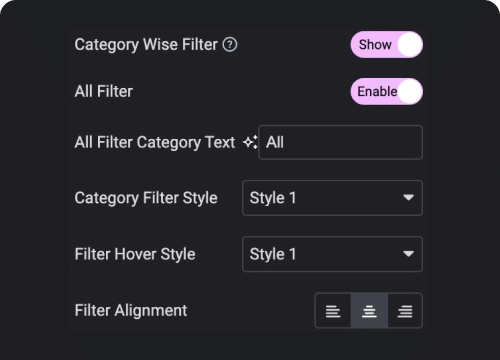Click white knob of the Enable switch

(x=410, y=91)
